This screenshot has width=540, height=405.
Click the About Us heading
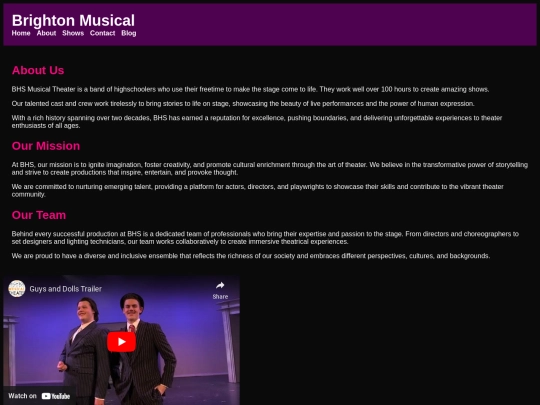pyautogui.click(x=38, y=70)
